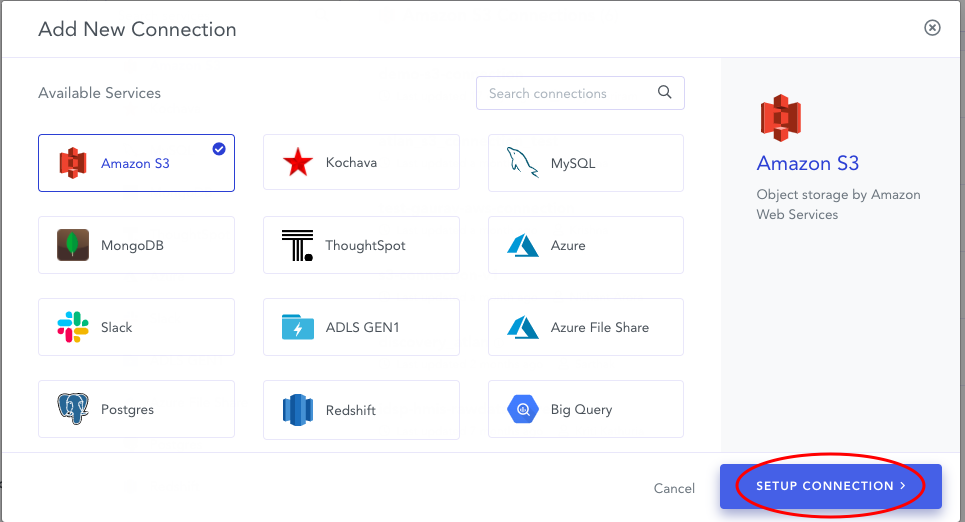
Task: Click the Azure triangle icon in Azure card
Action: click(523, 245)
